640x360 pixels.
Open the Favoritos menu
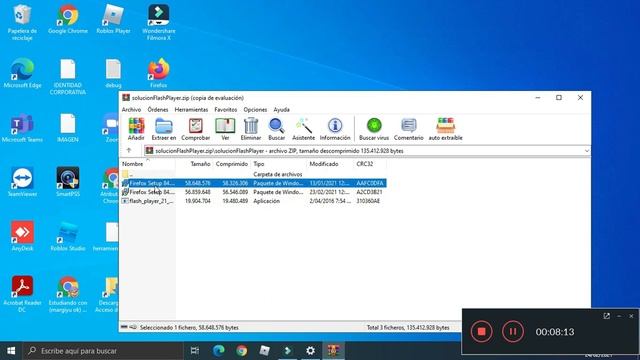pos(226,110)
